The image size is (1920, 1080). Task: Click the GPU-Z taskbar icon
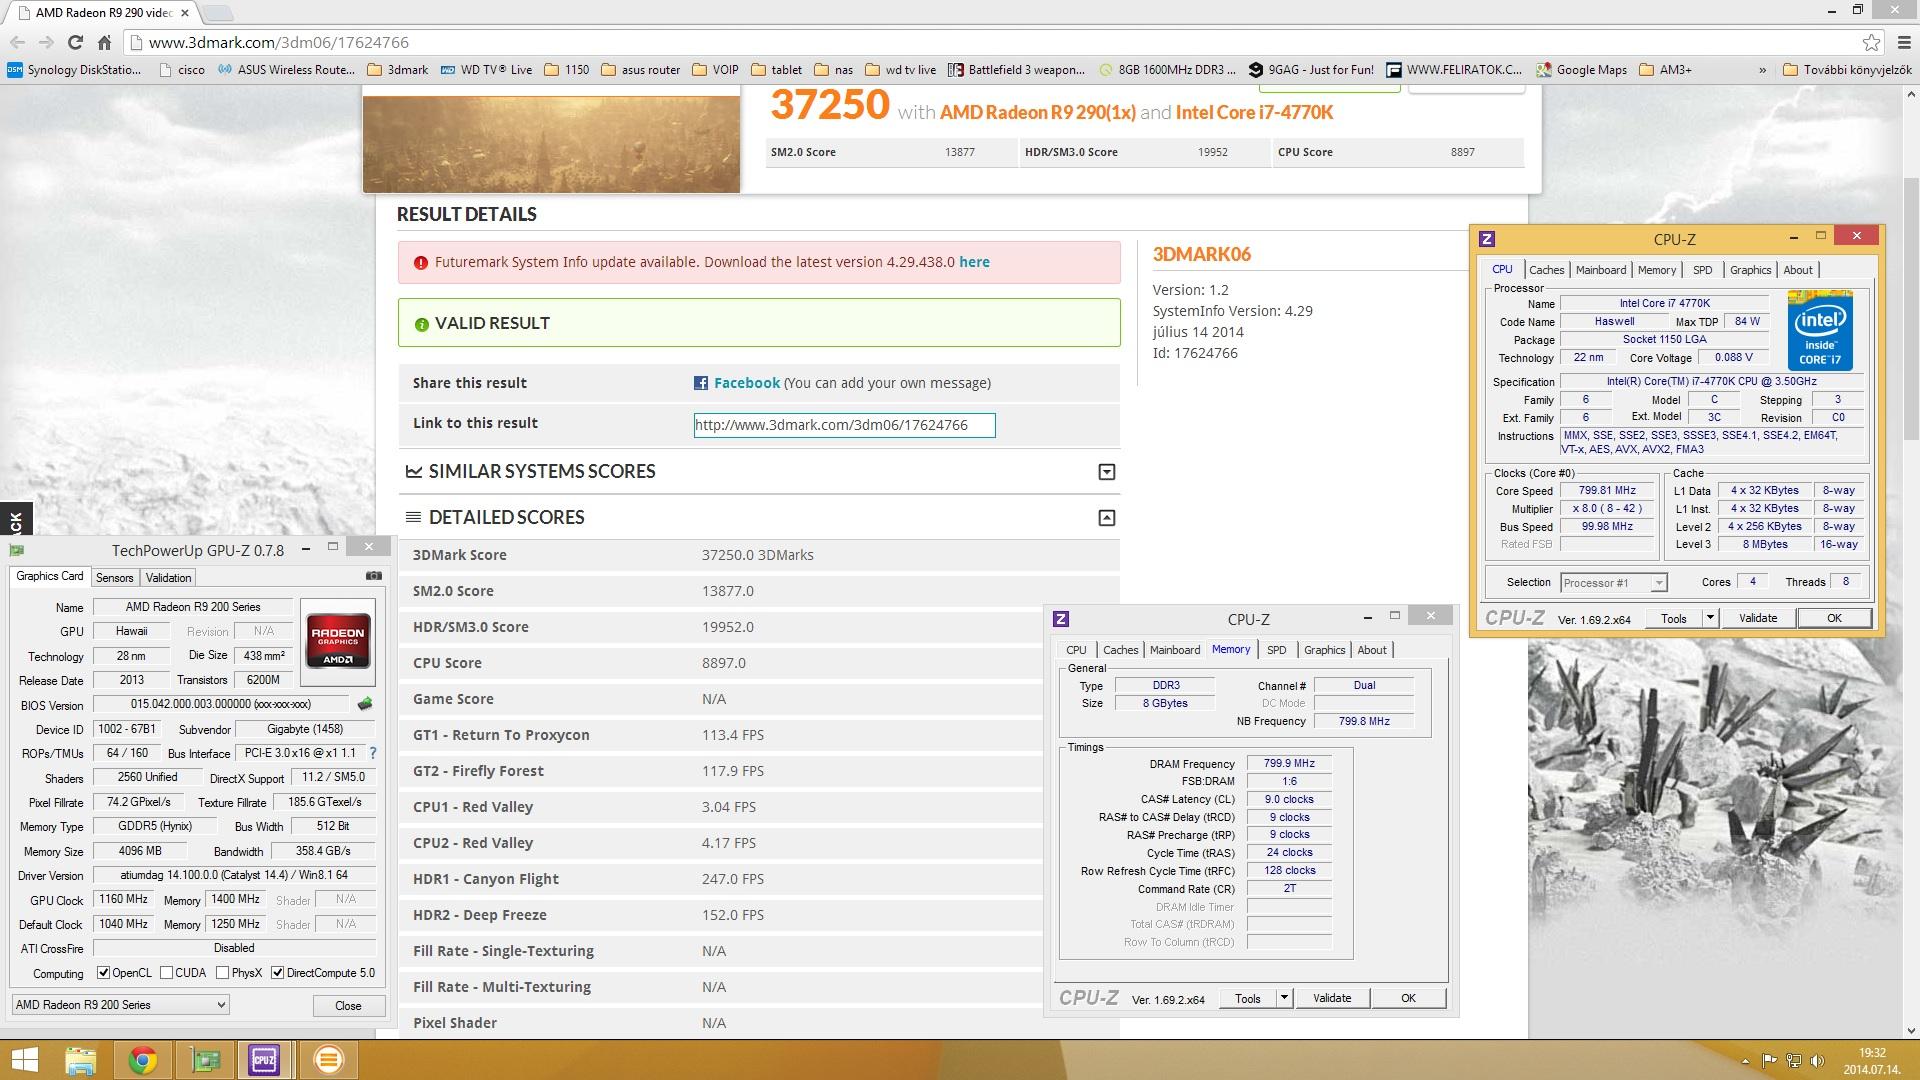205,1060
